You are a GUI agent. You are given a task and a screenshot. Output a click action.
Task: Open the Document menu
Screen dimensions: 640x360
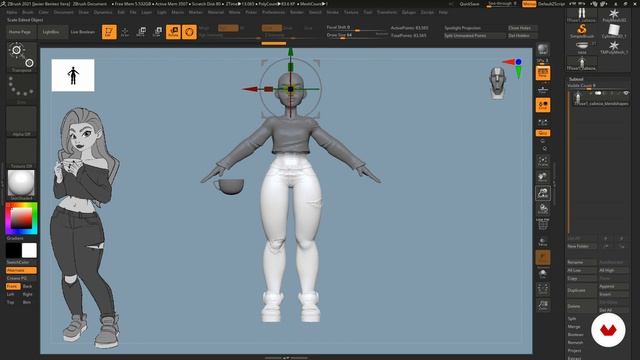(64, 12)
